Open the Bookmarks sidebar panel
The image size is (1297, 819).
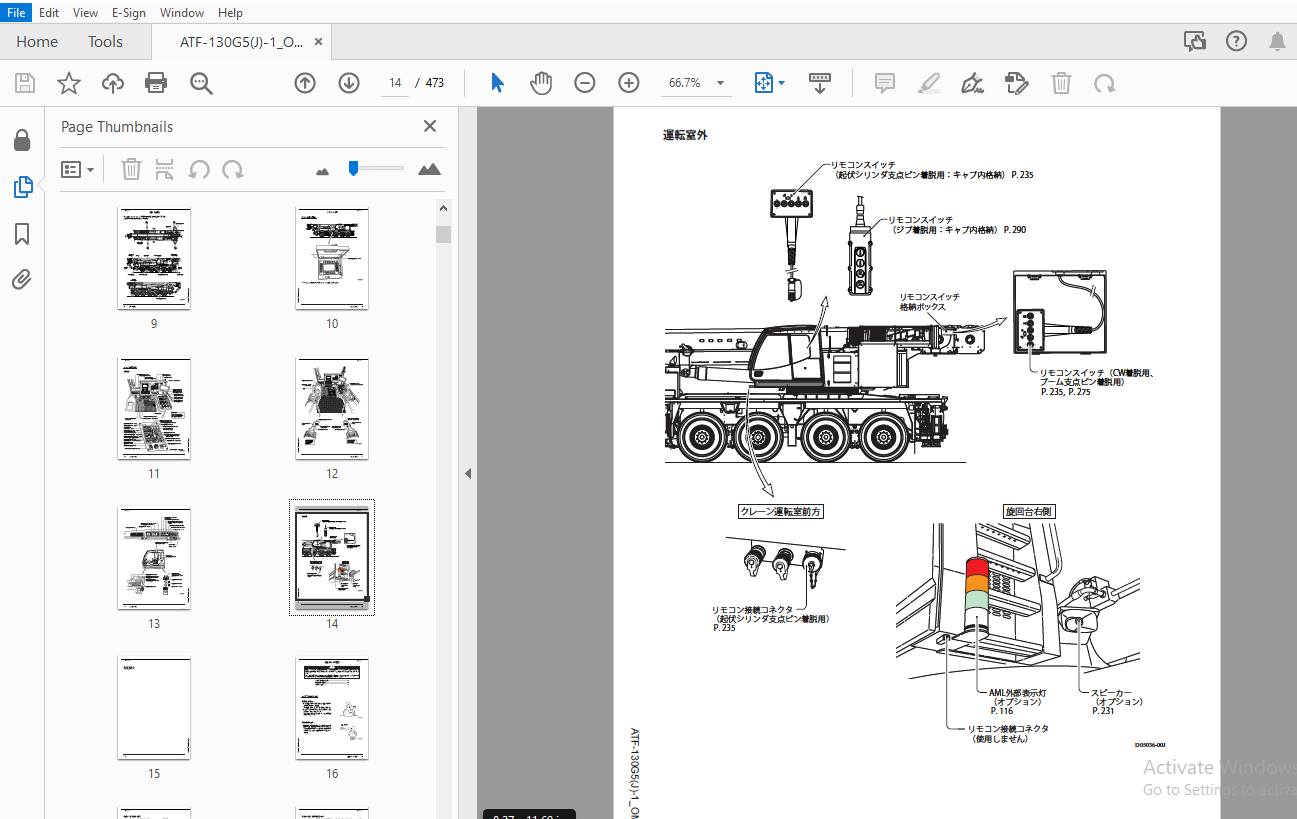tap(22, 234)
